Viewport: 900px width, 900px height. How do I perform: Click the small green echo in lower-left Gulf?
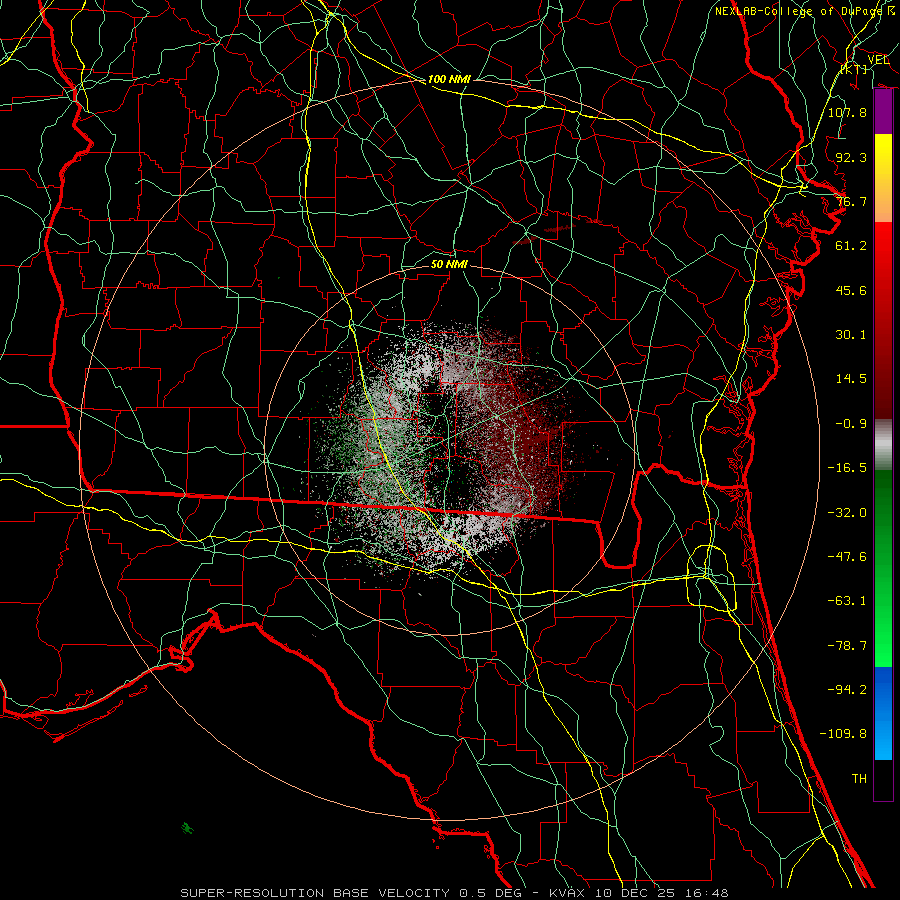click(x=187, y=828)
